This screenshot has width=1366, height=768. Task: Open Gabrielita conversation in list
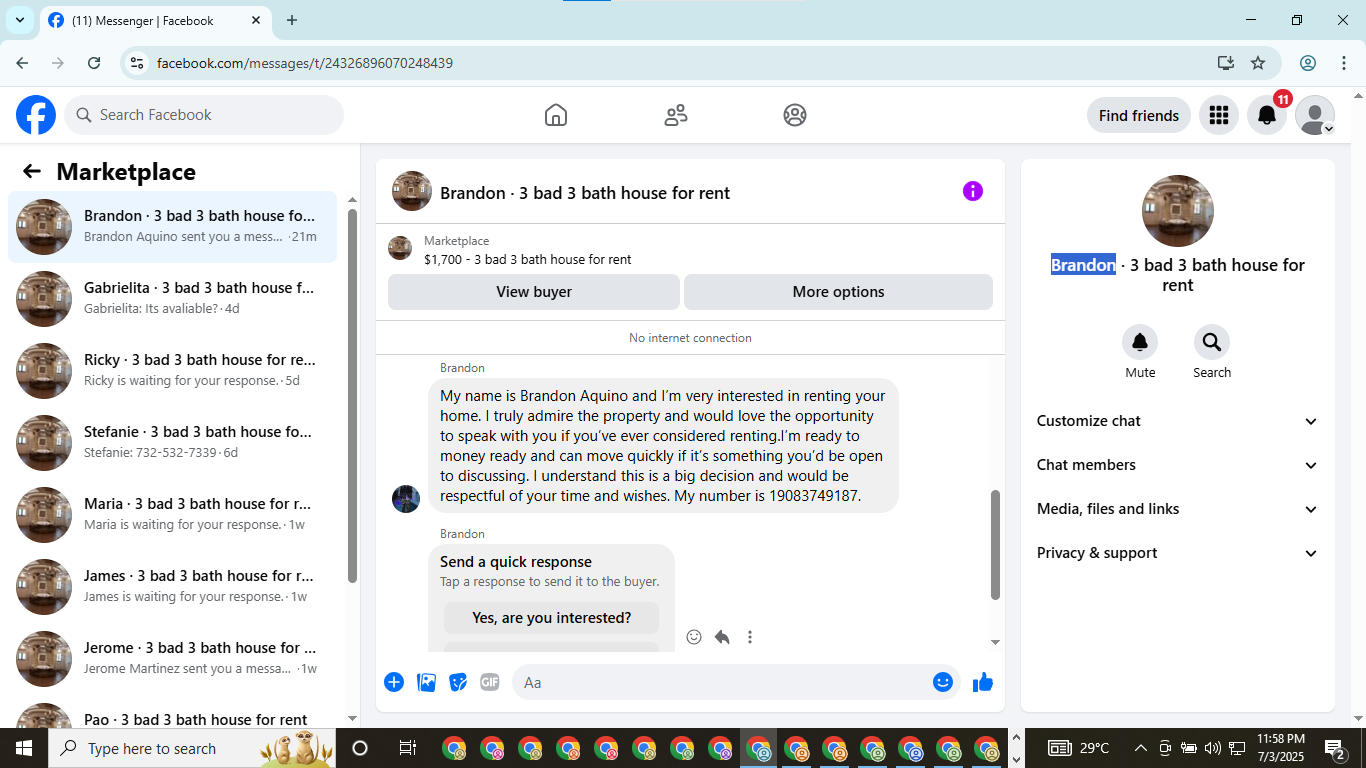click(x=173, y=299)
